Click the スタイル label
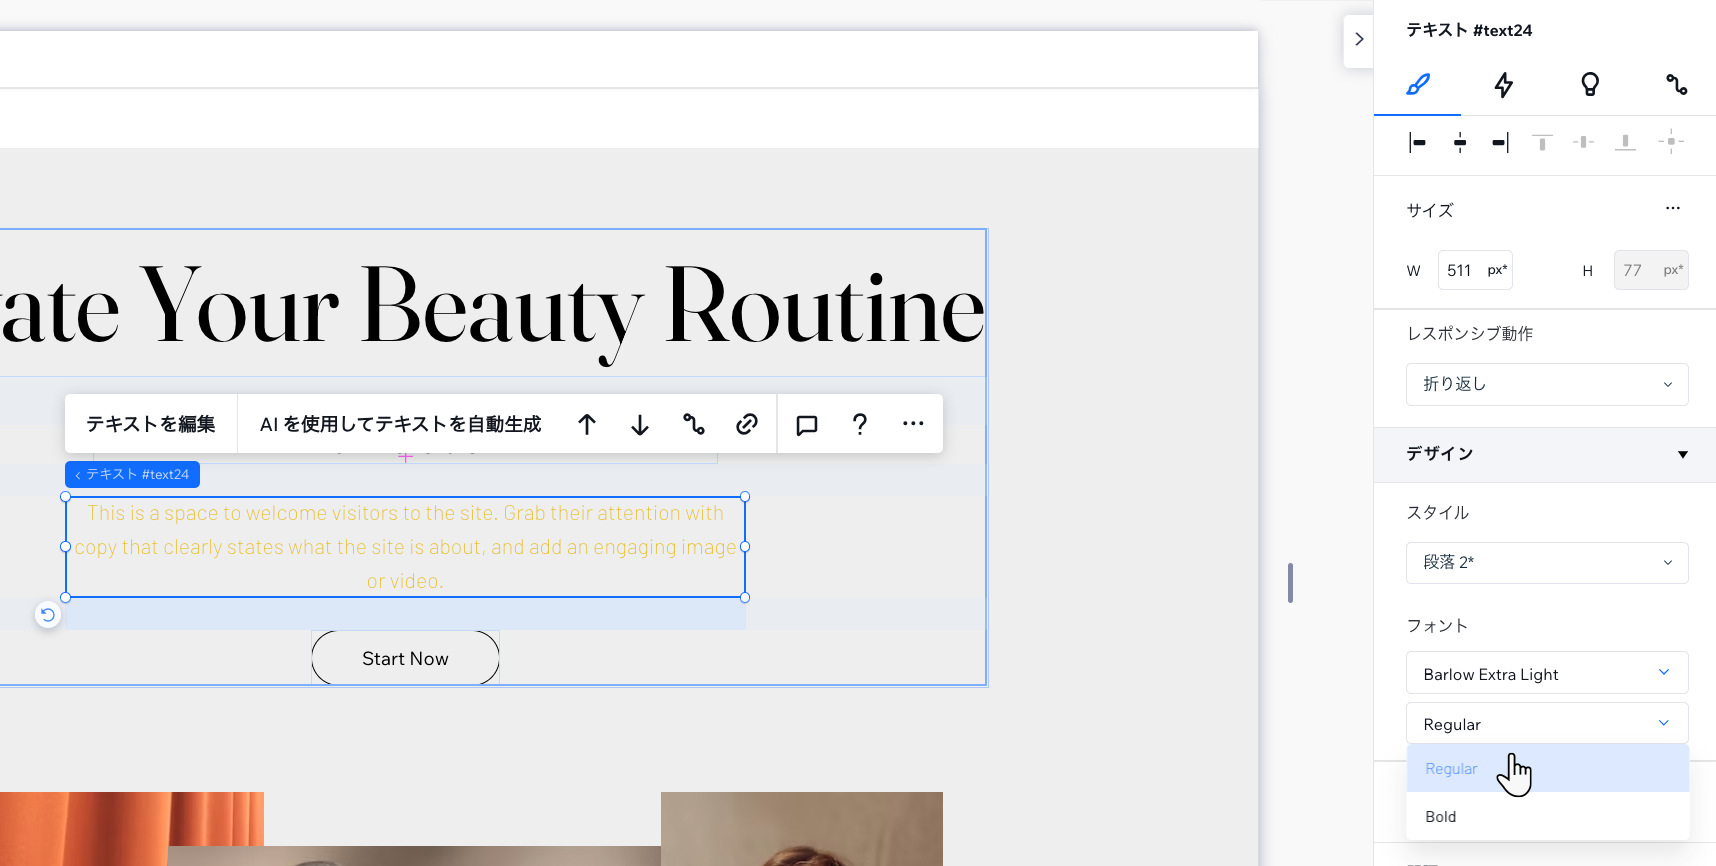 click(1438, 513)
